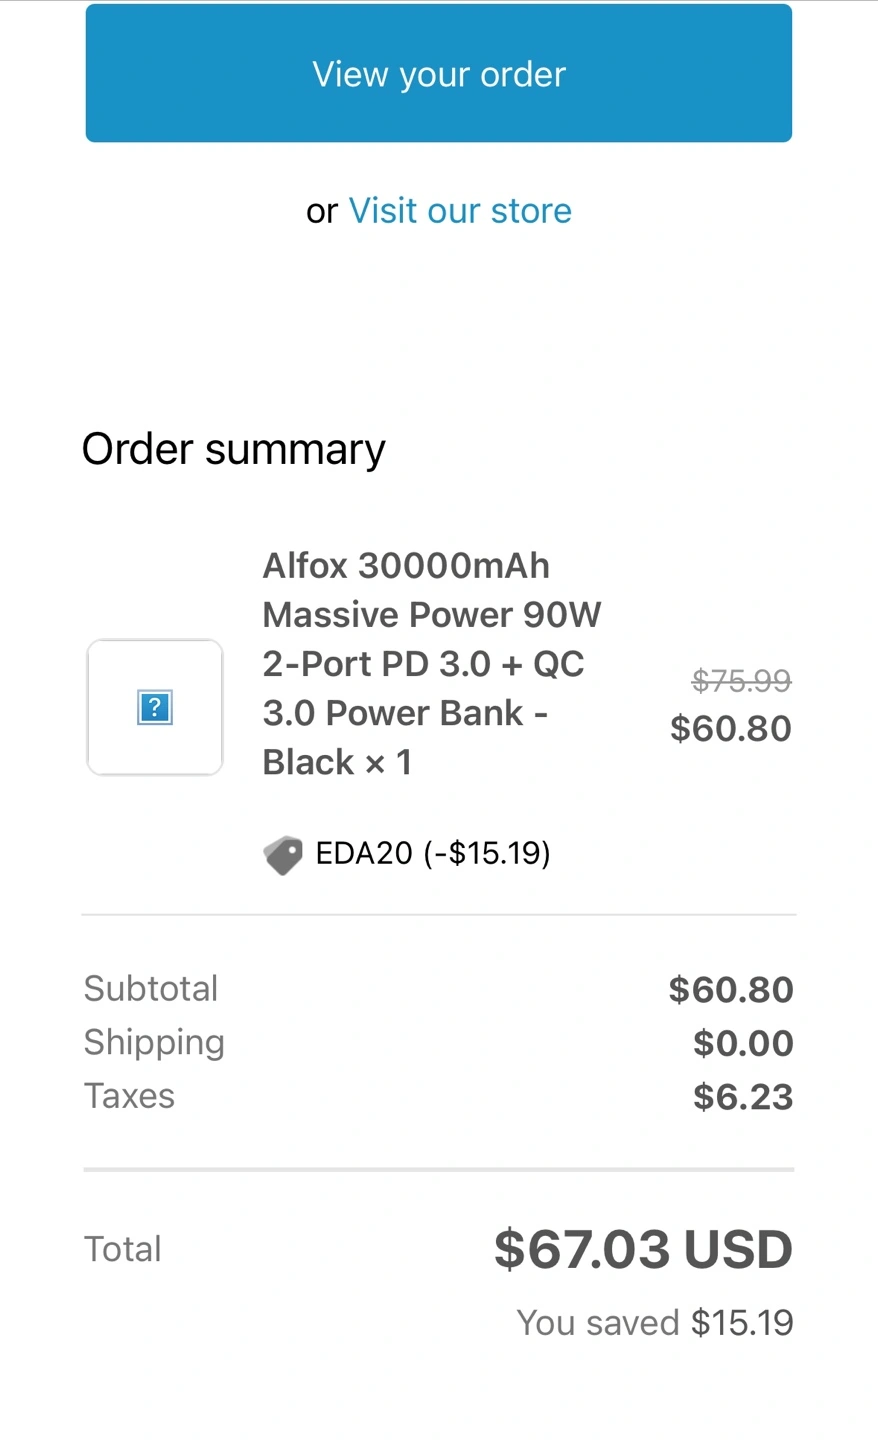The image size is (878, 1440).
Task: Click the Shipping label
Action: point(154,1042)
